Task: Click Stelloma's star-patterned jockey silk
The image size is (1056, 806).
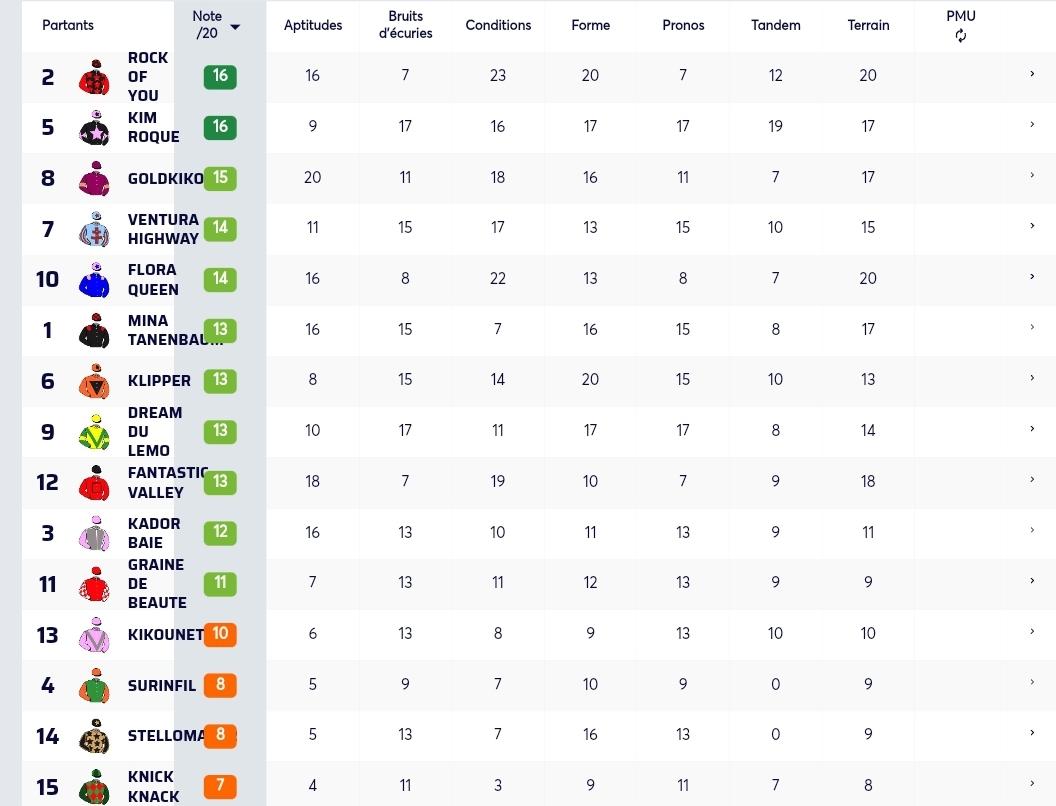Action: 94,737
